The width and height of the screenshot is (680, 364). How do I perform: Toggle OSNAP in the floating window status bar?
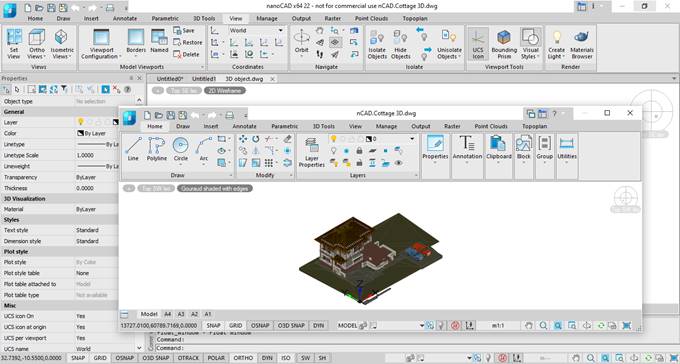coord(260,325)
